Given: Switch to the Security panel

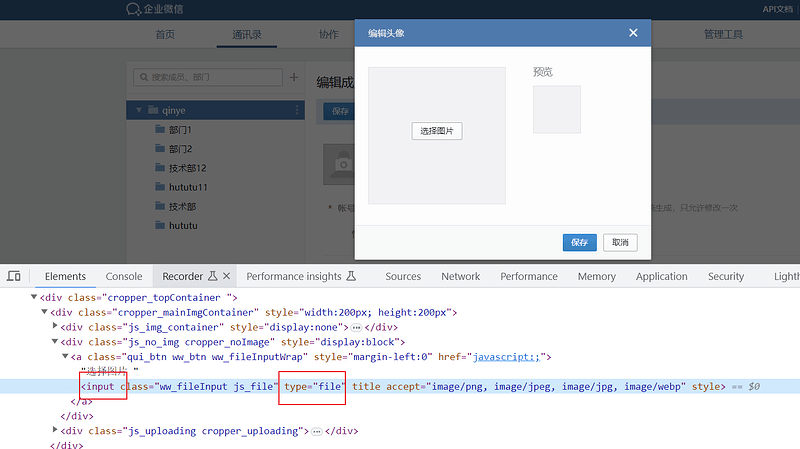Looking at the screenshot, I should click(x=726, y=276).
